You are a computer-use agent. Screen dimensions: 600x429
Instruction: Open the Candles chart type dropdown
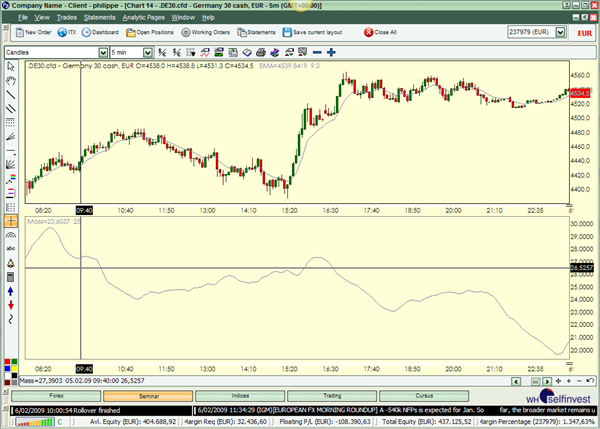pos(103,52)
